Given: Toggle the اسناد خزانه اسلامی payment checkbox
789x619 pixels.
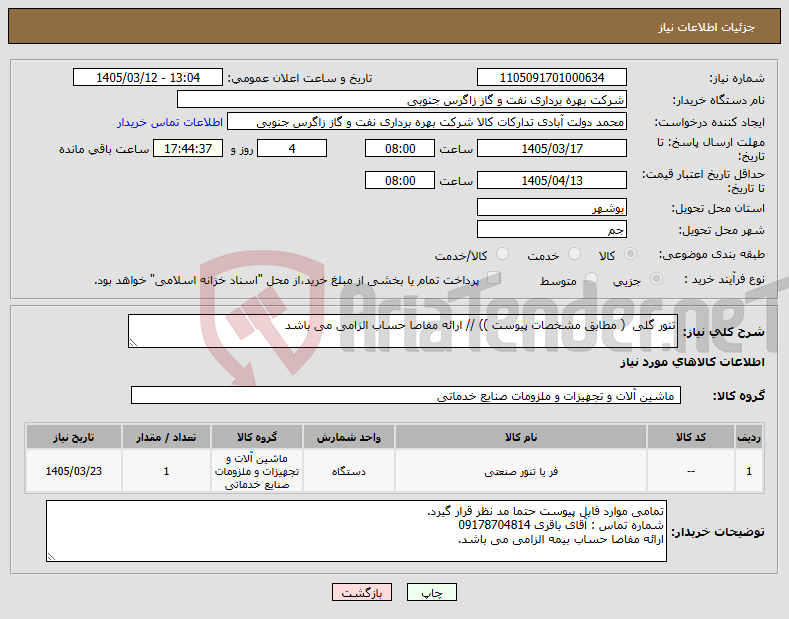Looking at the screenshot, I should [494, 278].
